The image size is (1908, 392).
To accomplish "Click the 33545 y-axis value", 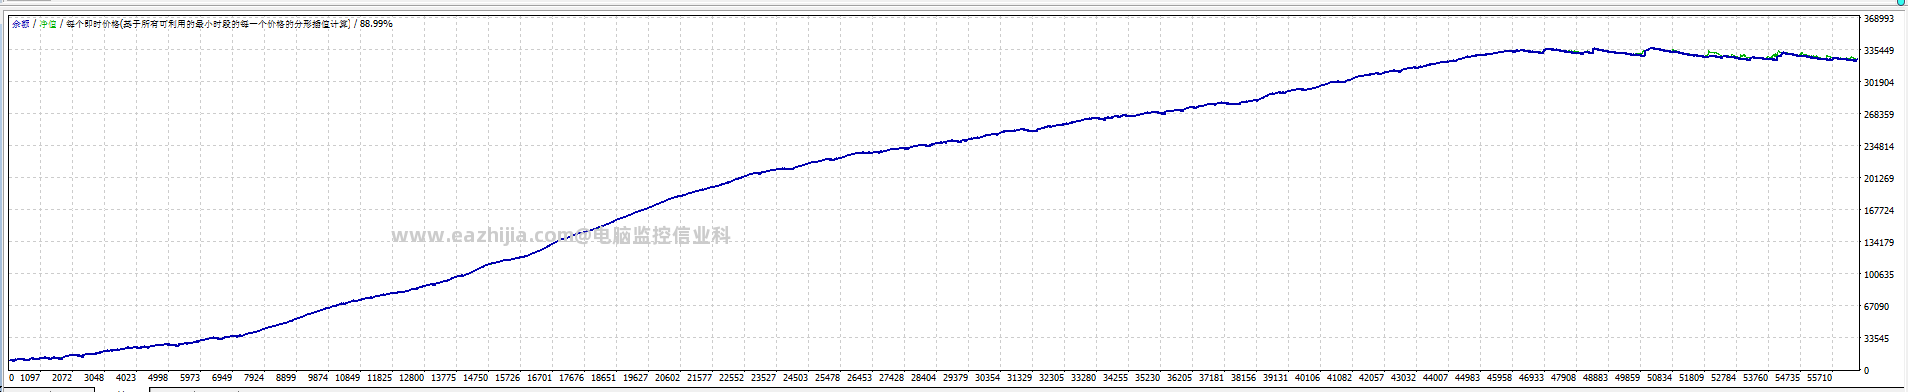I will click(x=1877, y=339).
